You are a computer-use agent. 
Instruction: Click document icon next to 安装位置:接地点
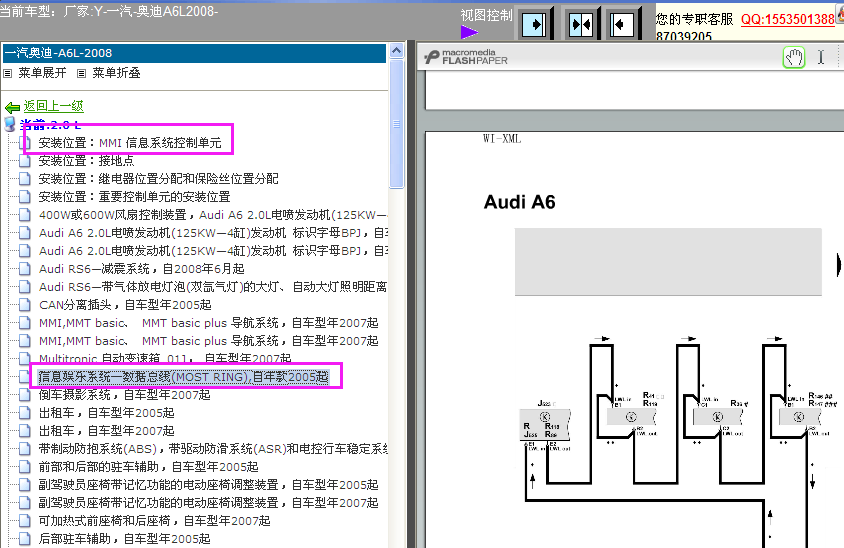click(25, 161)
